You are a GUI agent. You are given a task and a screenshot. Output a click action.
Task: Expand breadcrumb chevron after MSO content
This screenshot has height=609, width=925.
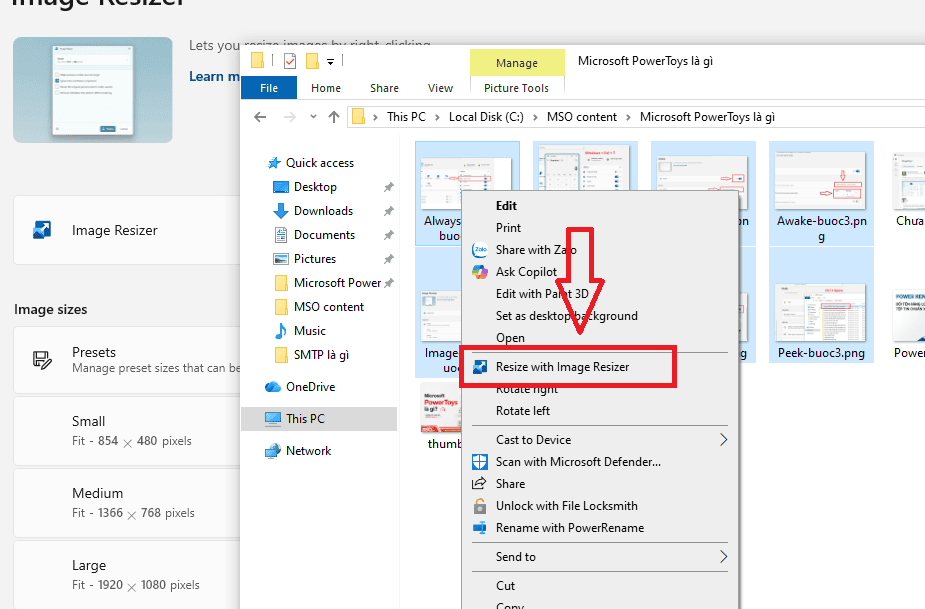click(x=628, y=117)
